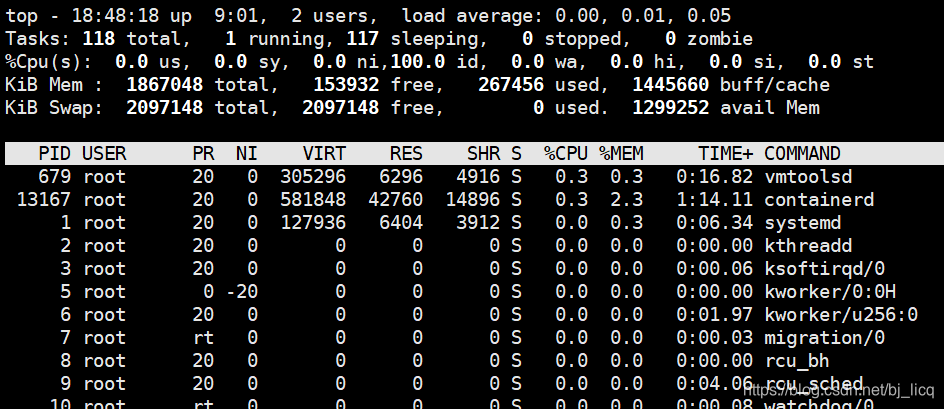The image size is (944, 409).
Task: Click the USER column header
Action: pyautogui.click(x=104, y=154)
